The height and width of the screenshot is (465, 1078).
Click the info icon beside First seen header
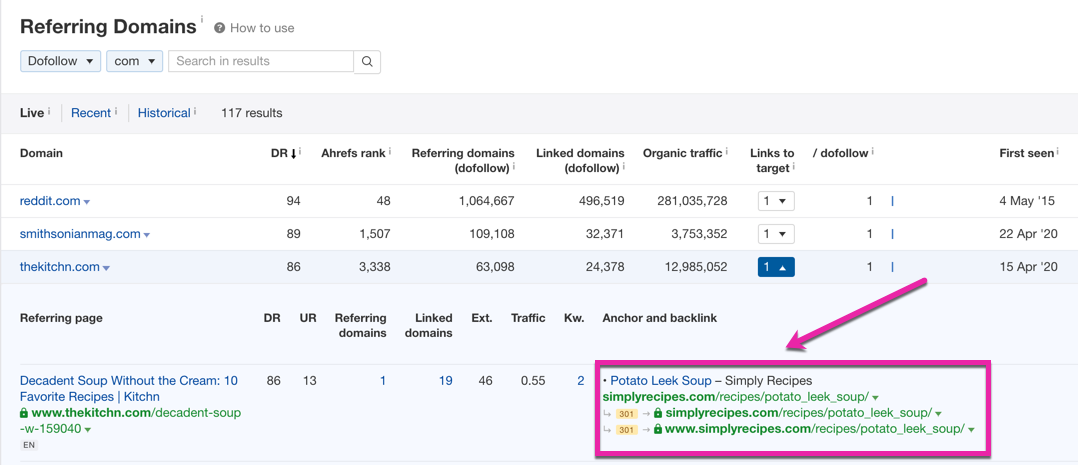click(x=1056, y=152)
